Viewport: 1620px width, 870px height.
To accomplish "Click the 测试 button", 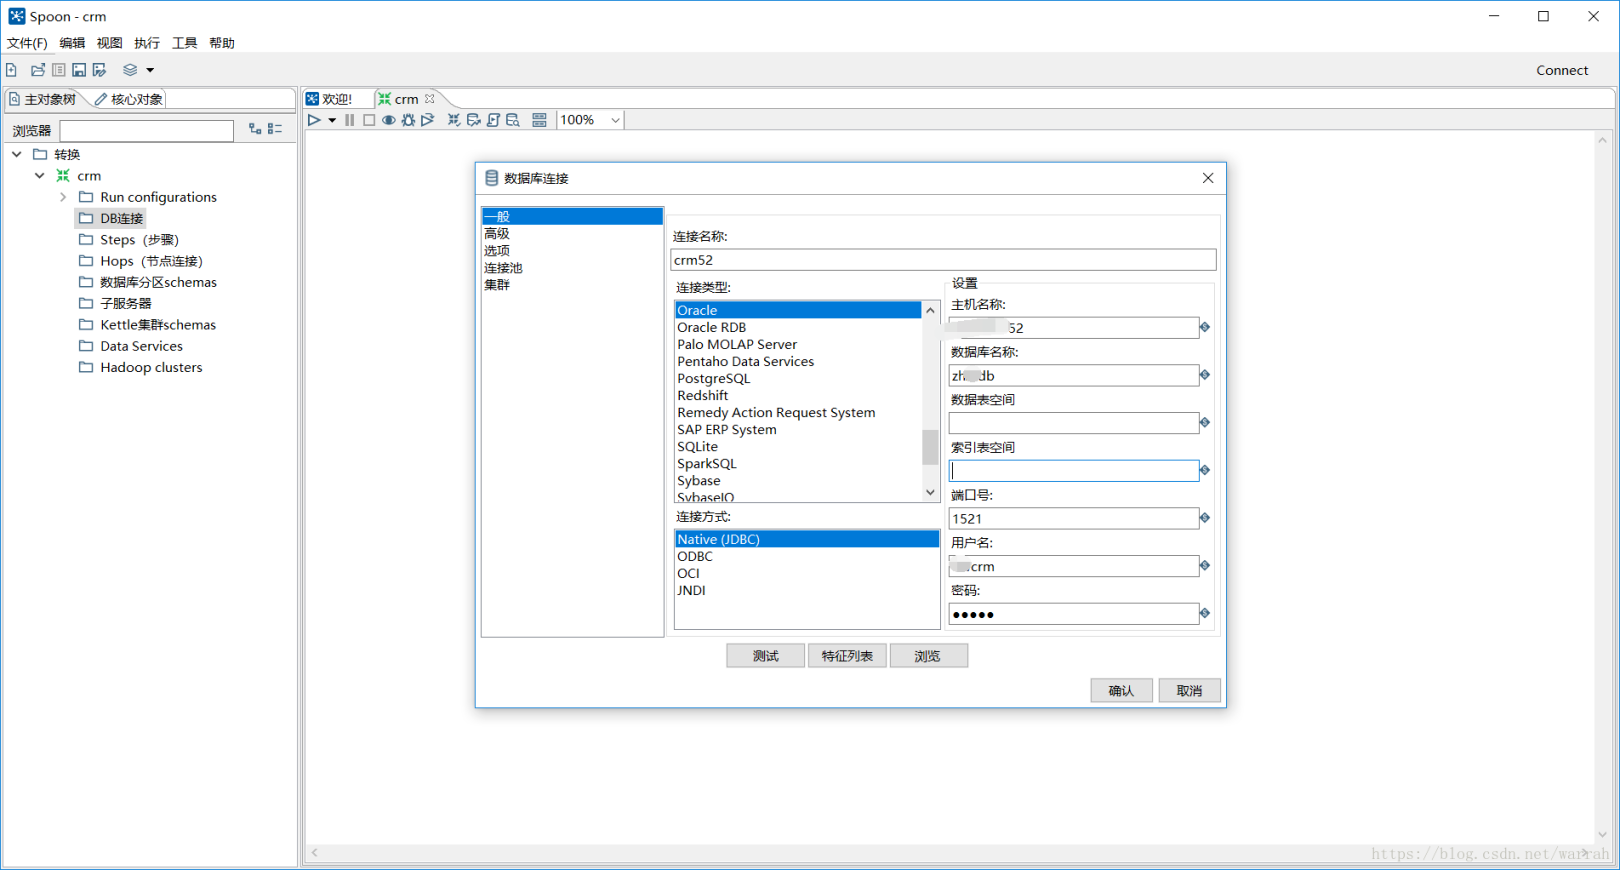I will click(x=765, y=656).
